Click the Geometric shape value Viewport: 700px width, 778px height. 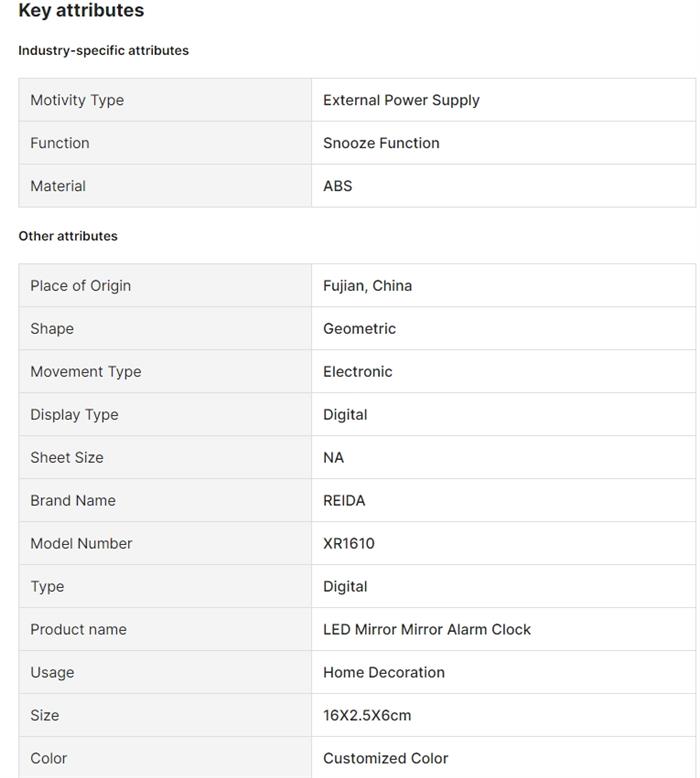tap(359, 329)
